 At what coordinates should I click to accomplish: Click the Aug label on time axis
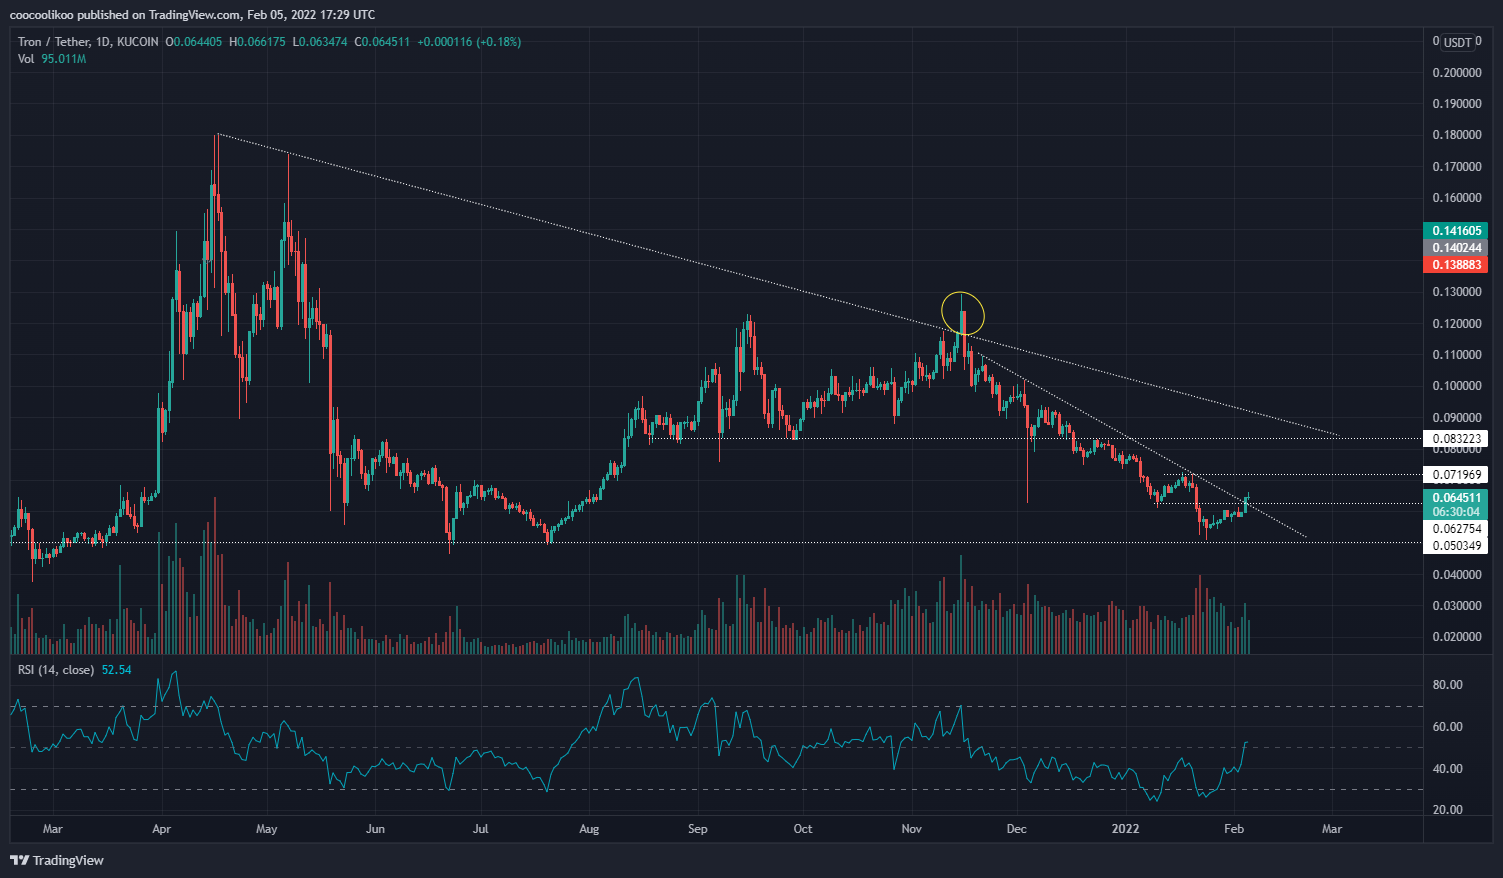pyautogui.click(x=589, y=829)
